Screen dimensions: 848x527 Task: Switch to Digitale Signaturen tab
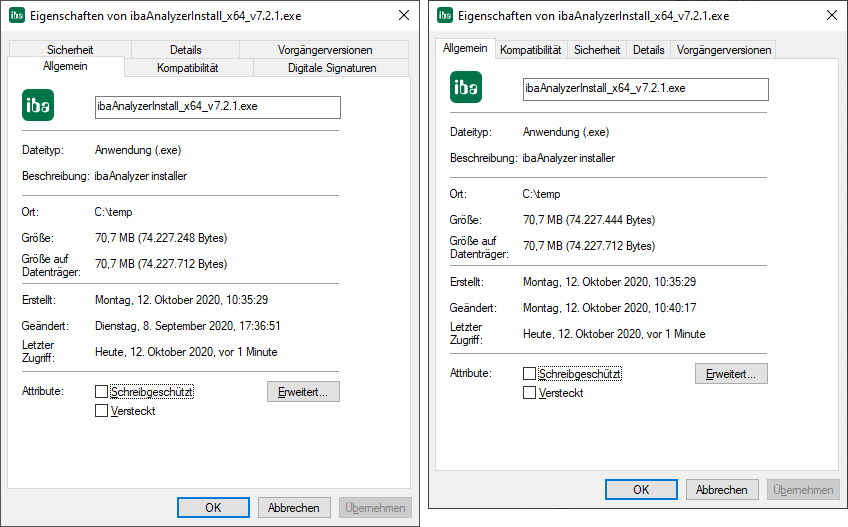[x=332, y=68]
